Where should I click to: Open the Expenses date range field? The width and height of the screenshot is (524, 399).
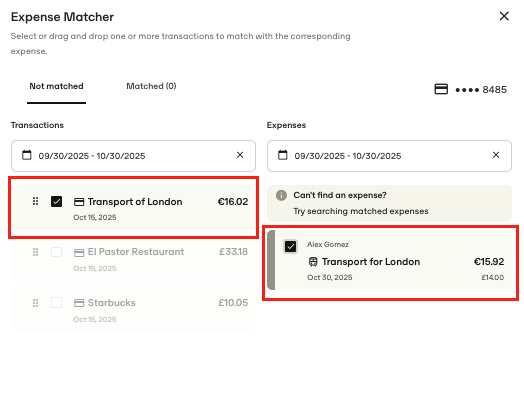[x=389, y=156]
